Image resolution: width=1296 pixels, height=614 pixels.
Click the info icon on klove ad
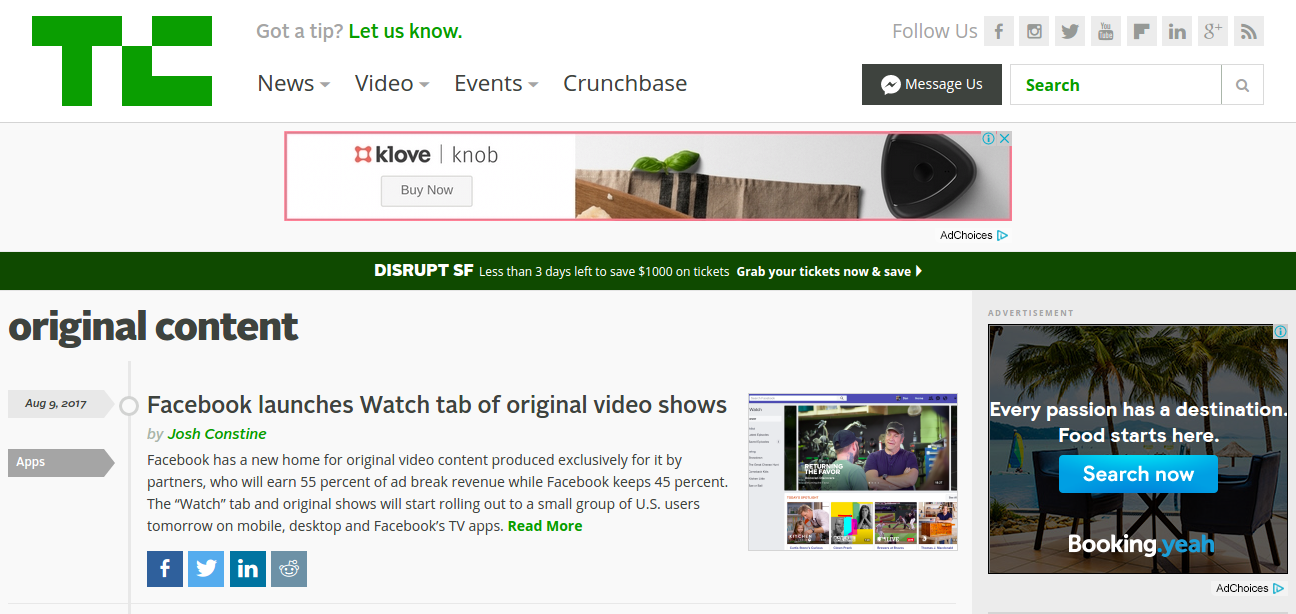[x=989, y=139]
